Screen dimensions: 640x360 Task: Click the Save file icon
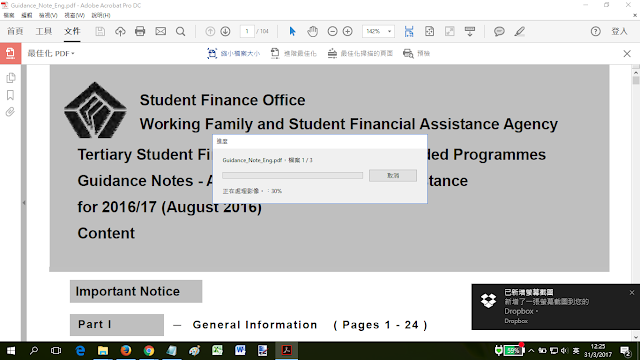[x=100, y=31]
